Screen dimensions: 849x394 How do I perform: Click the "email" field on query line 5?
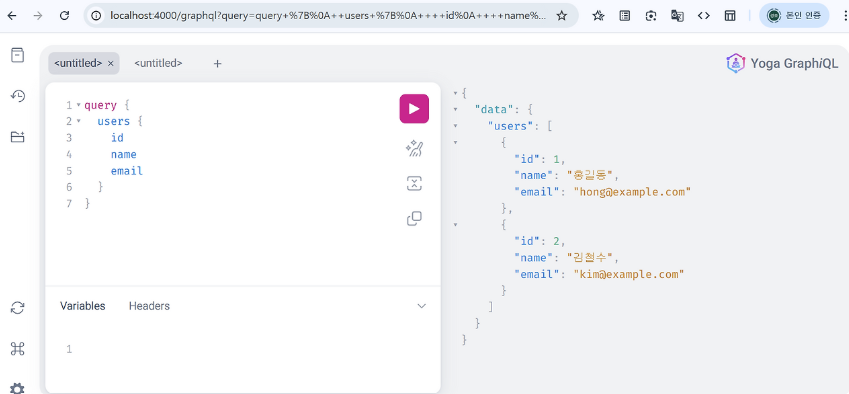pyautogui.click(x=127, y=171)
